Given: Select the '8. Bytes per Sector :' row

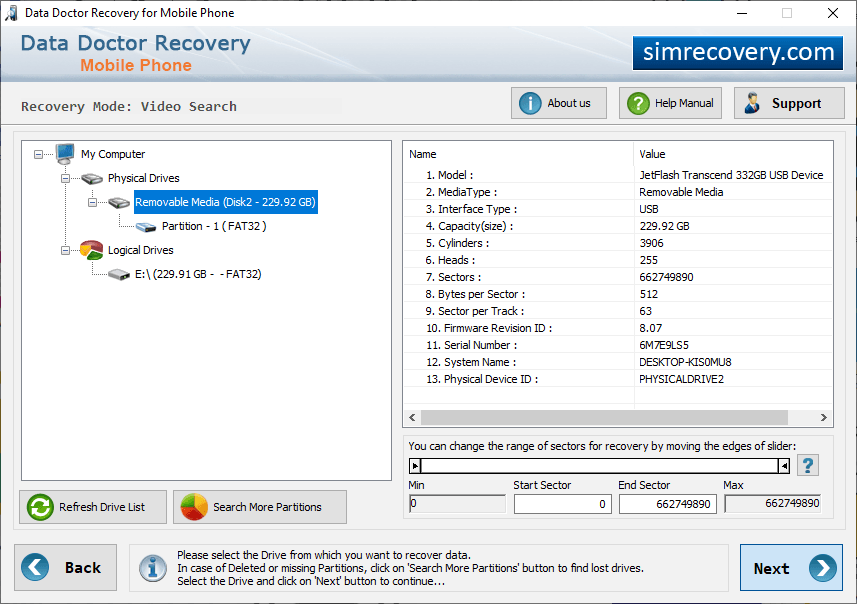Looking at the screenshot, I should click(x=618, y=294).
